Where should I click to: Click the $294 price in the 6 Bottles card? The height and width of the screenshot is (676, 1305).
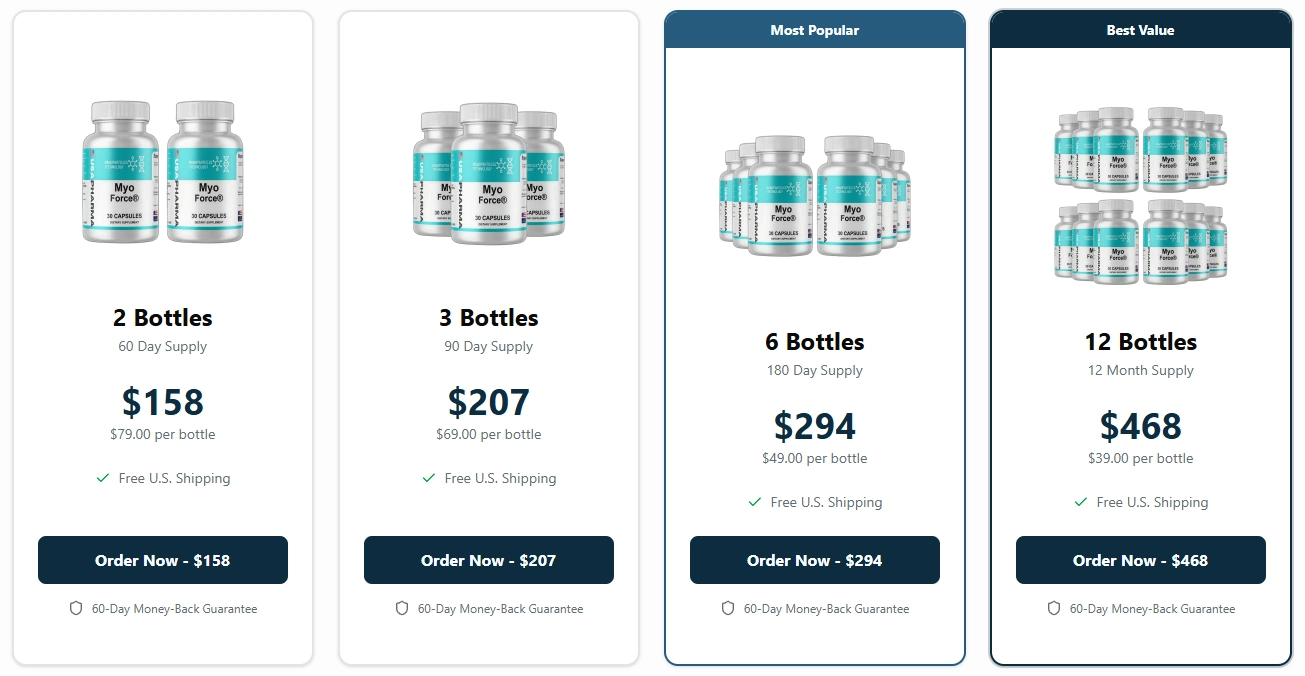815,426
